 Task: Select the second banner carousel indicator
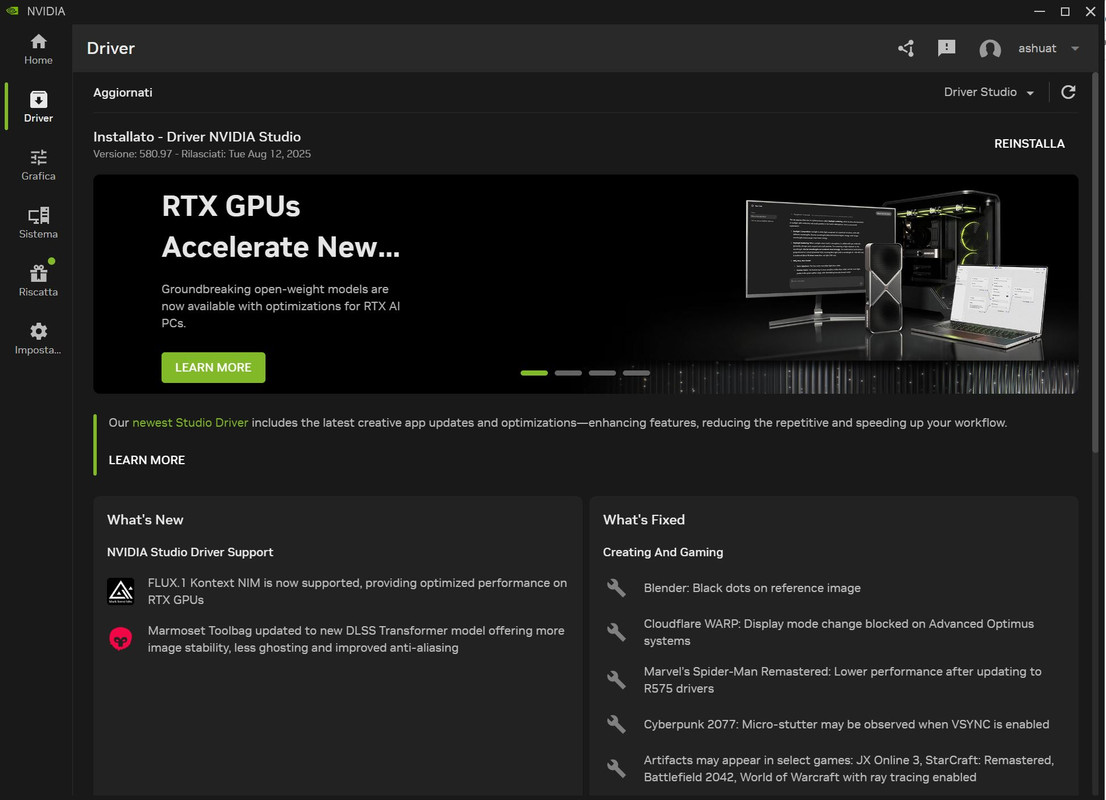tap(568, 373)
